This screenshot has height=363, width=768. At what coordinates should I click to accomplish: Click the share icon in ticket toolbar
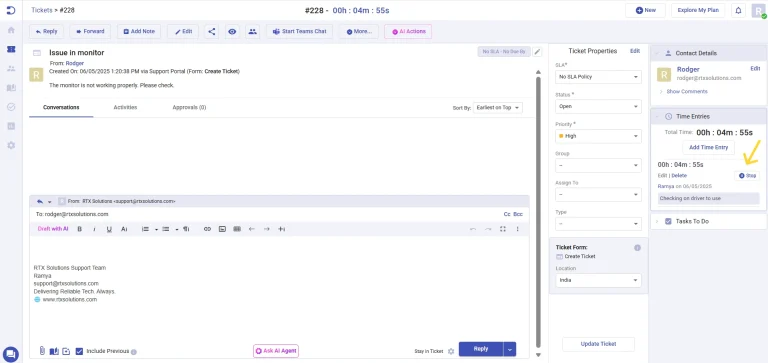tap(212, 31)
